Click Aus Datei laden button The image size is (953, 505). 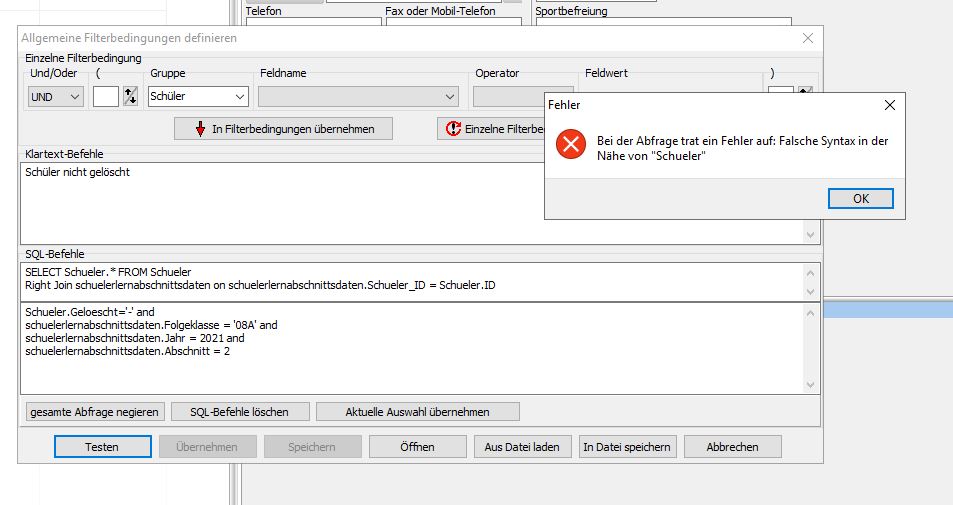[x=522, y=447]
